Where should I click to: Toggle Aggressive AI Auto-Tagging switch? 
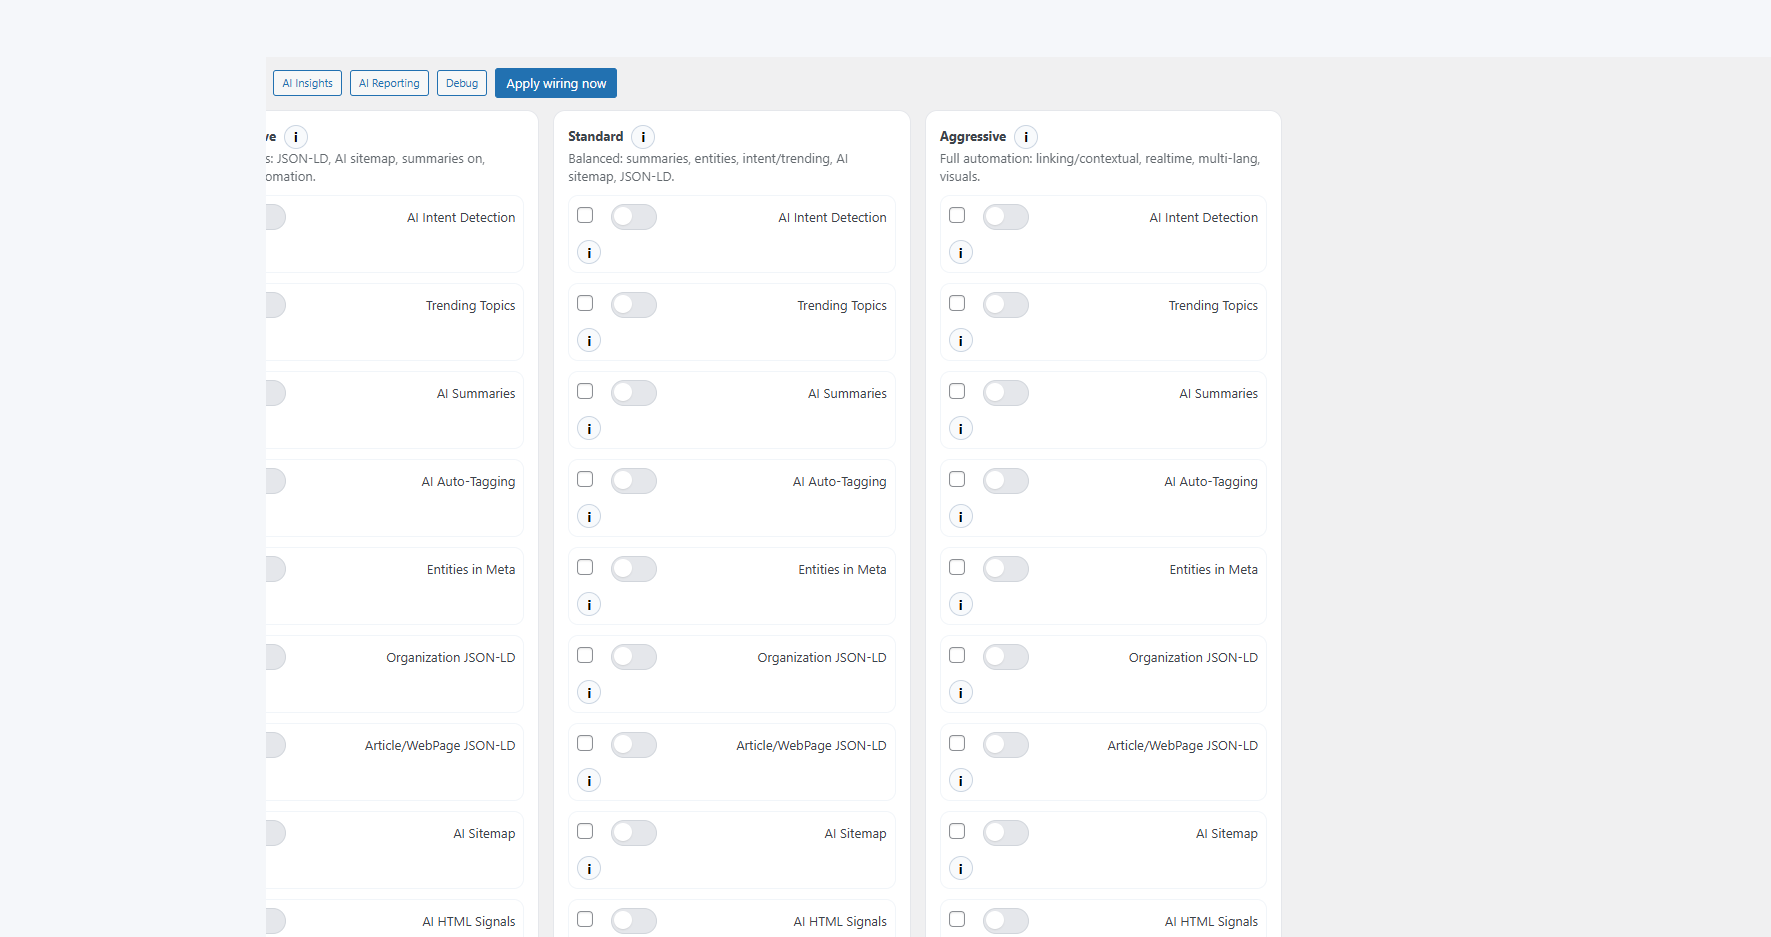(x=1006, y=481)
